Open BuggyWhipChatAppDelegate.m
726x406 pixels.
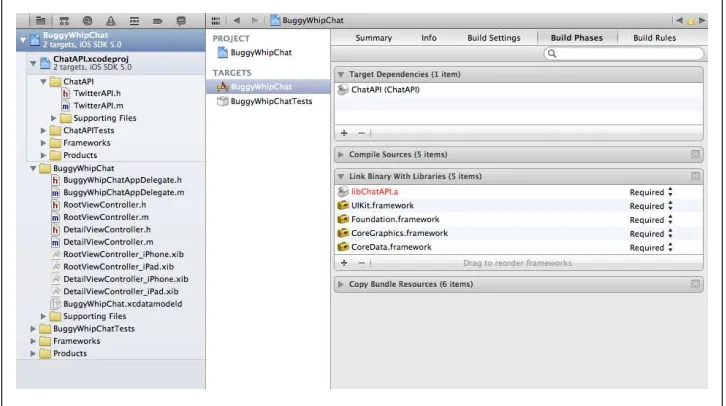tap(124, 193)
